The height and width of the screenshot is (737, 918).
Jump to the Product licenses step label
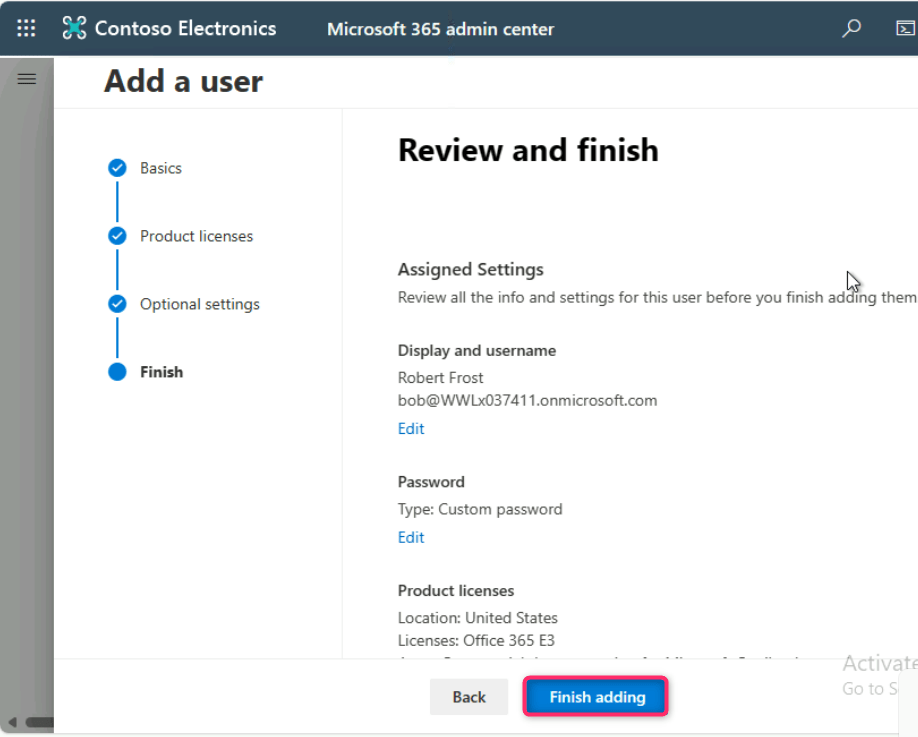(x=196, y=236)
